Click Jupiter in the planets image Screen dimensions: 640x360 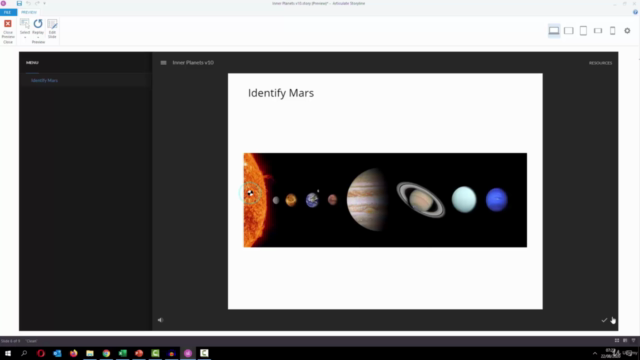click(367, 200)
